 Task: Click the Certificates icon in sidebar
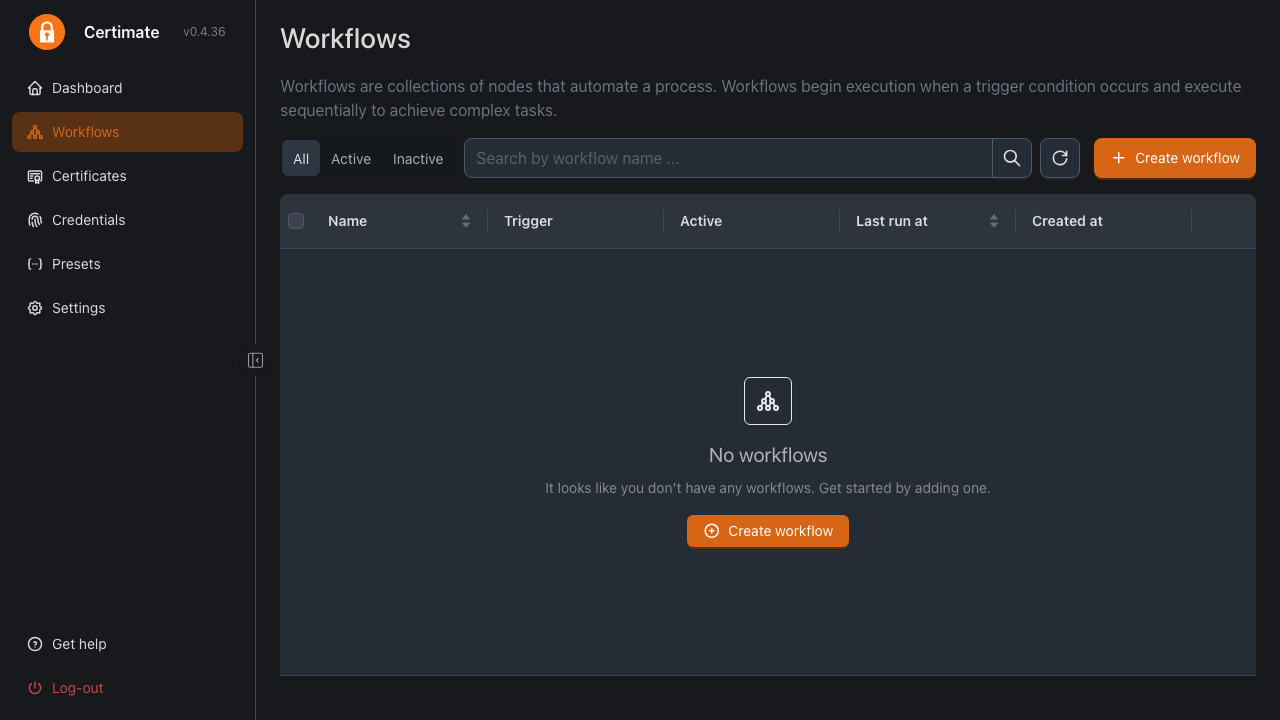[x=35, y=176]
